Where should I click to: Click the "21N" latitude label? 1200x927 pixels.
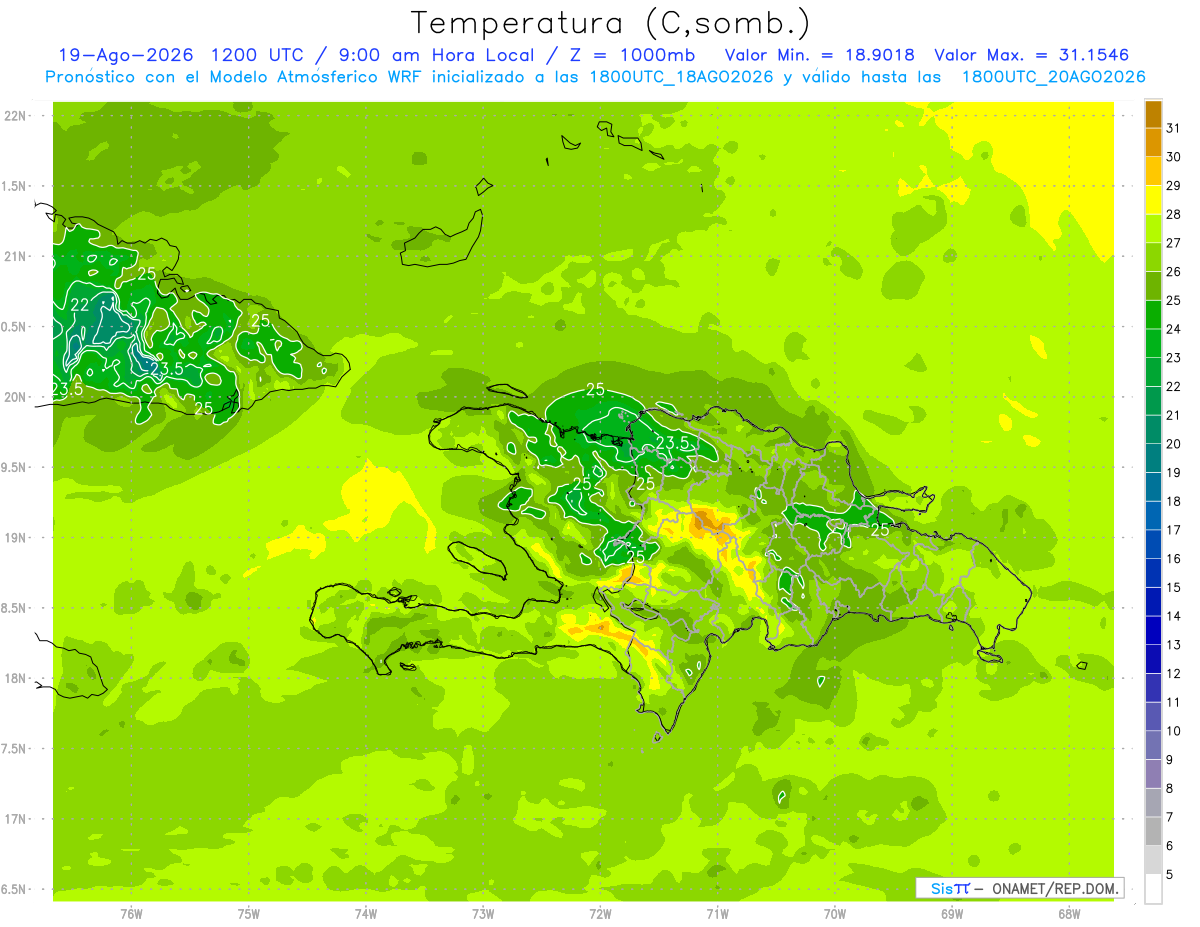pyautogui.click(x=17, y=257)
